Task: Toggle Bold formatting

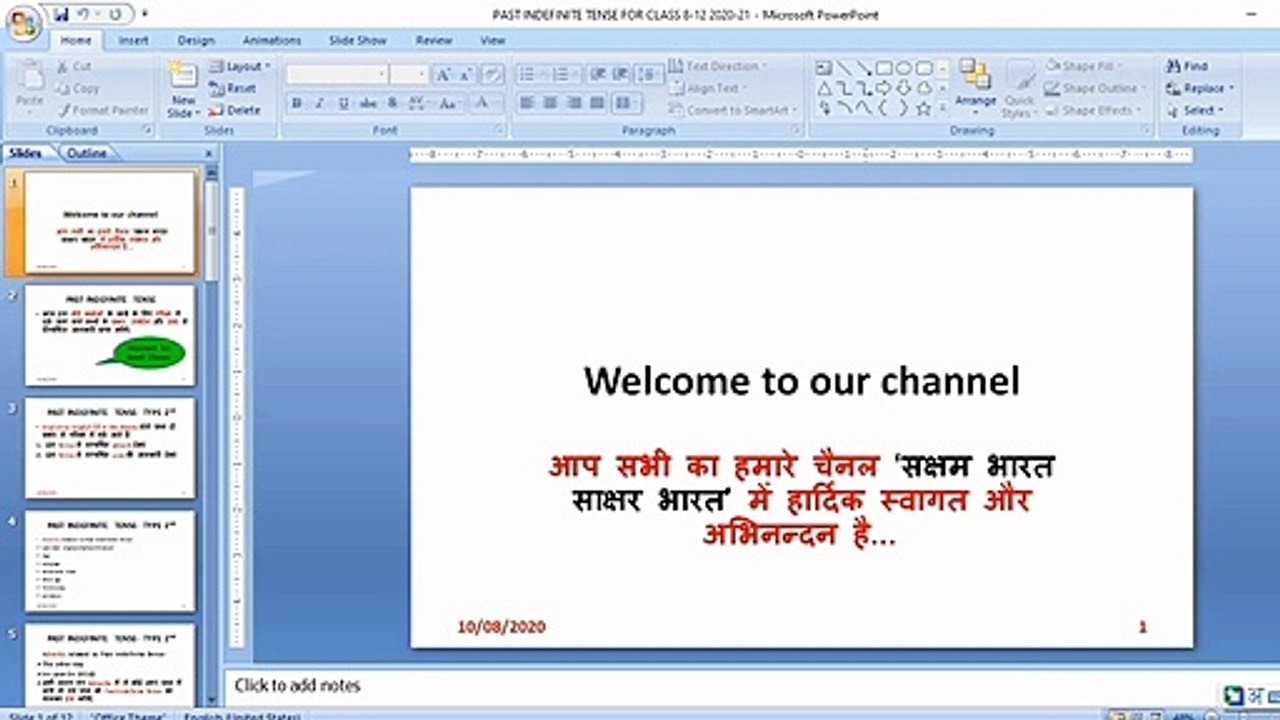Action: point(297,103)
